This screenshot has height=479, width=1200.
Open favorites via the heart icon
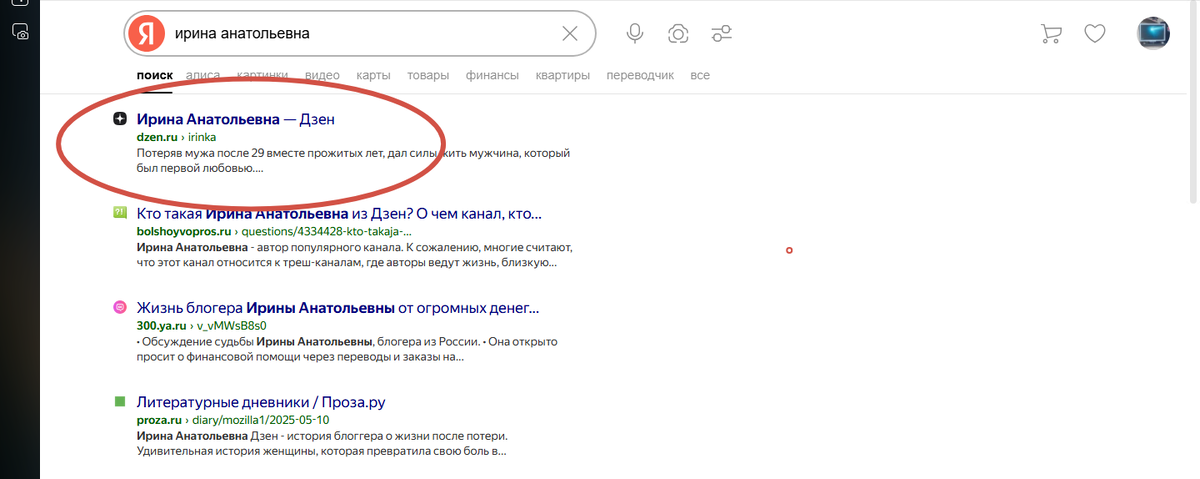pyautogui.click(x=1095, y=34)
